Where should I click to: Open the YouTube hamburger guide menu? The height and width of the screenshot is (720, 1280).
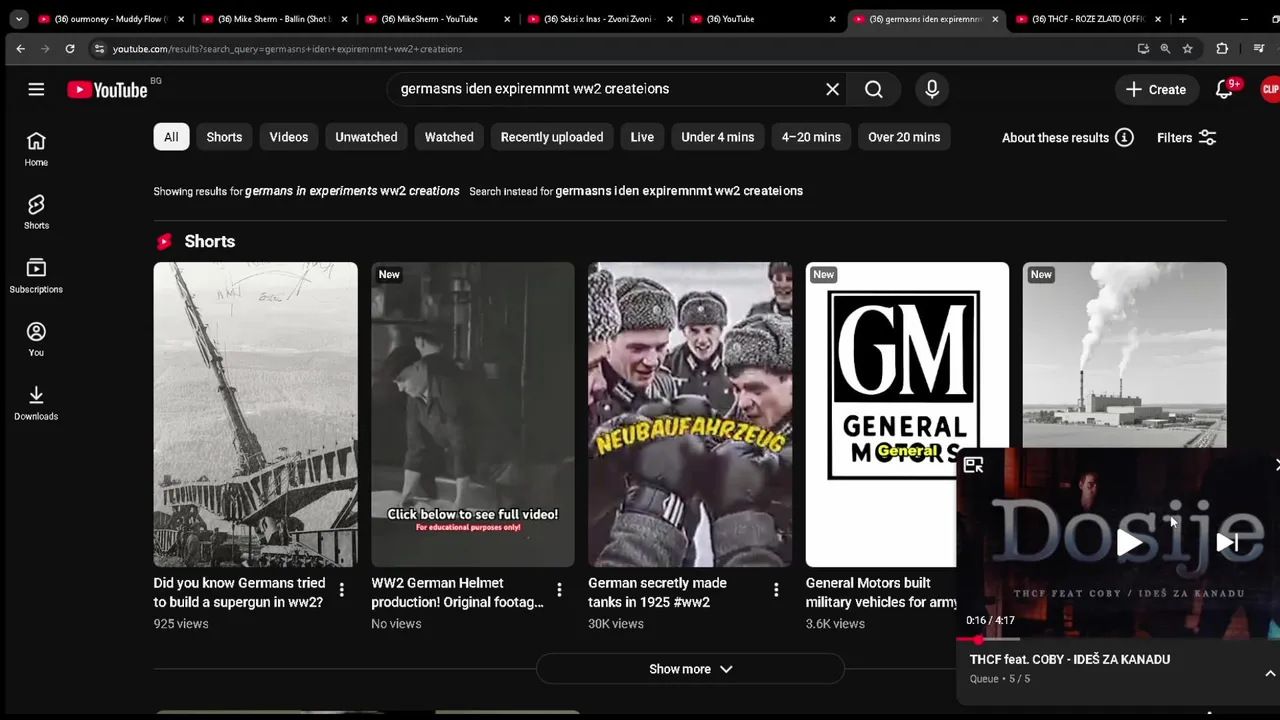pos(36,89)
